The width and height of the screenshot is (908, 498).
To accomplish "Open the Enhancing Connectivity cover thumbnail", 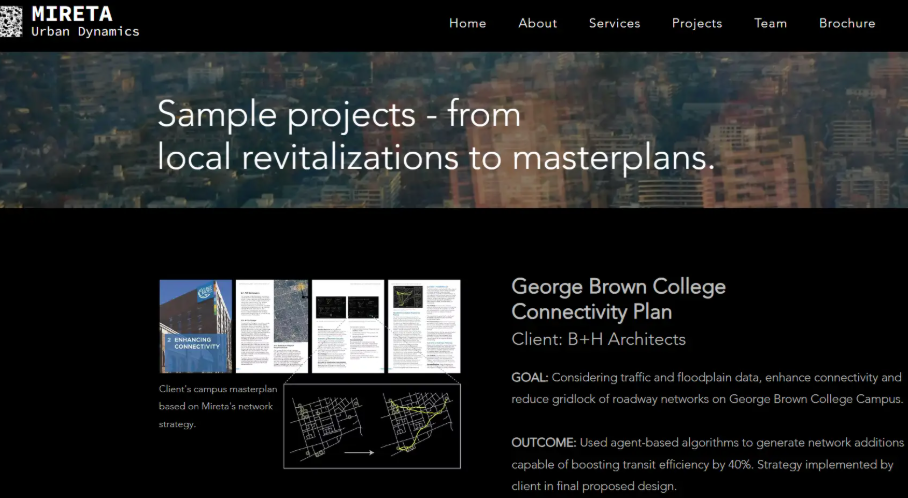I will click(195, 326).
